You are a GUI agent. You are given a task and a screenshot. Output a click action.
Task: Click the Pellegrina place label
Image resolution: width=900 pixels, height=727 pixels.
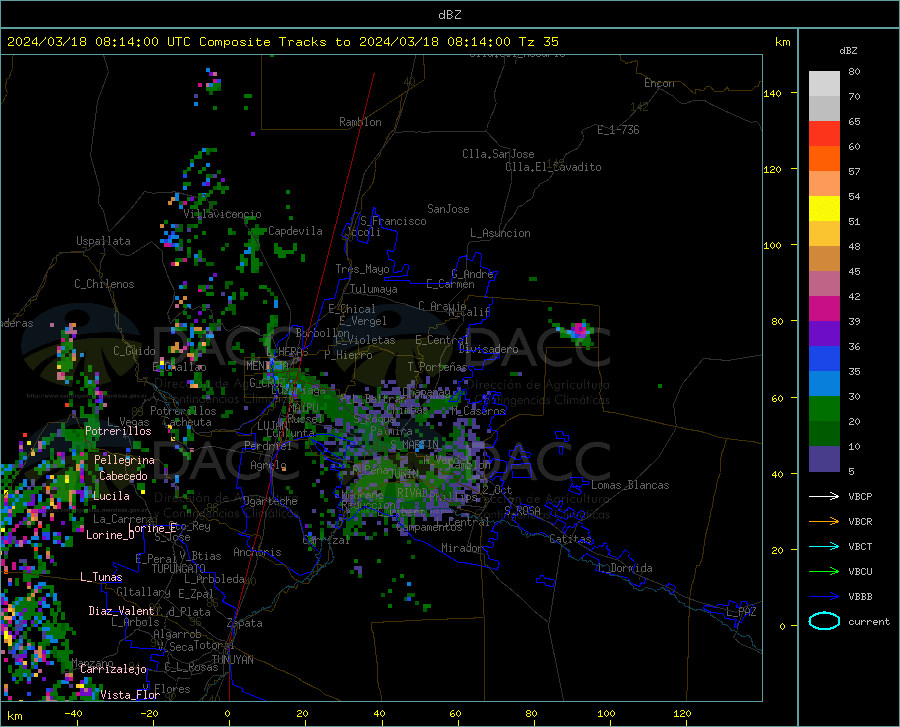[125, 460]
